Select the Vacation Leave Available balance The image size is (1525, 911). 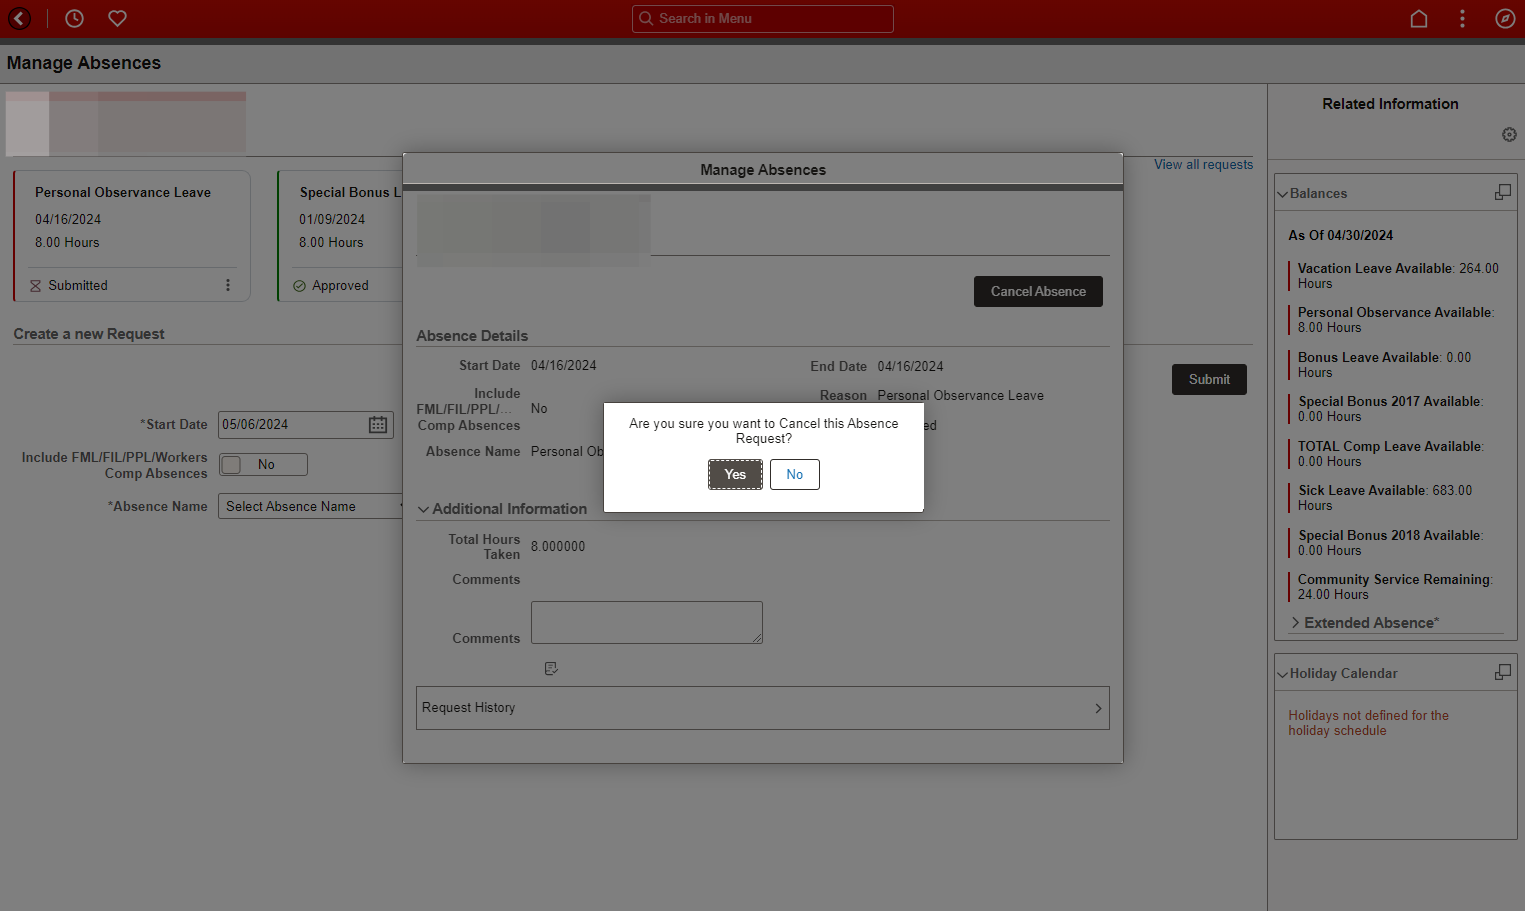[x=1398, y=276]
